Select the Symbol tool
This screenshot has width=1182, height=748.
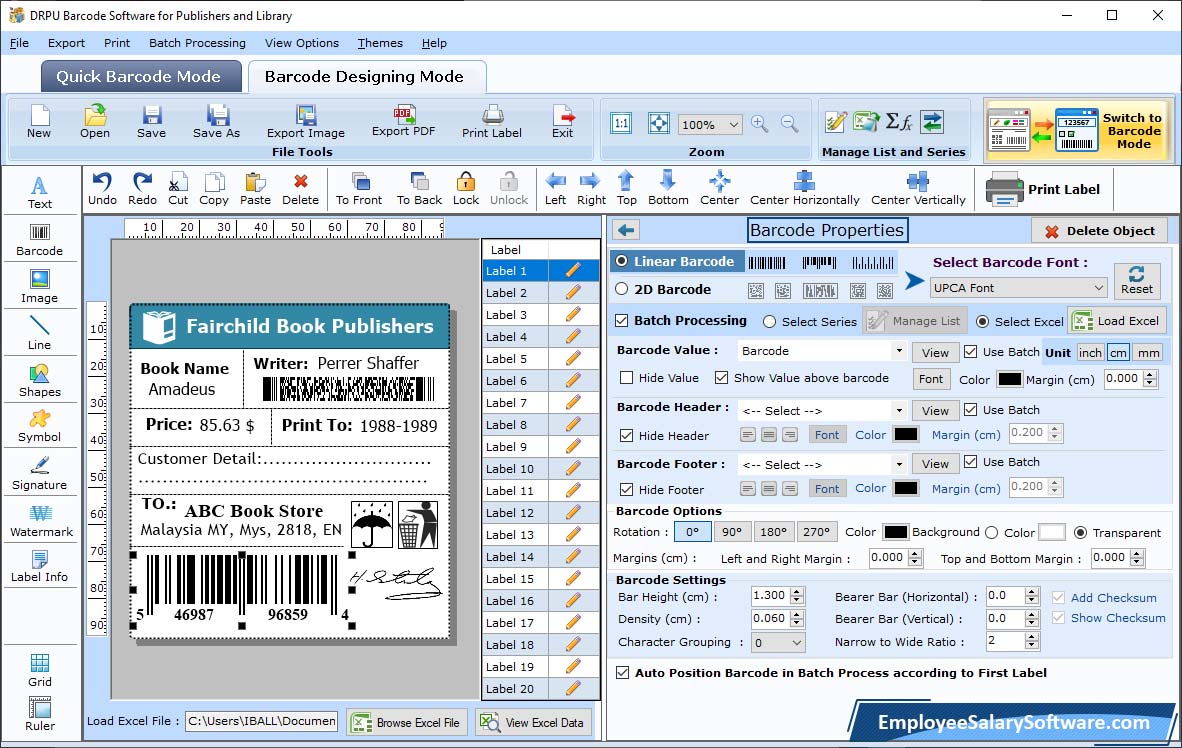point(39,426)
